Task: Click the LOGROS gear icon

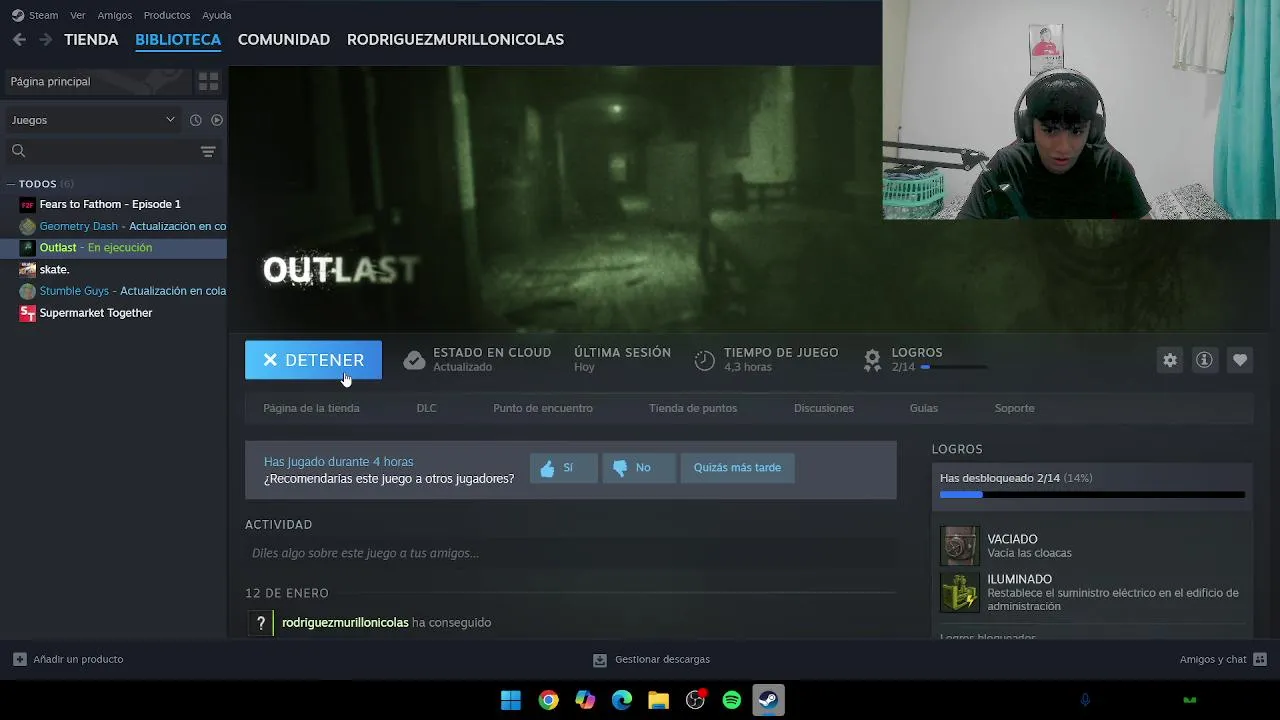Action: coord(872,358)
